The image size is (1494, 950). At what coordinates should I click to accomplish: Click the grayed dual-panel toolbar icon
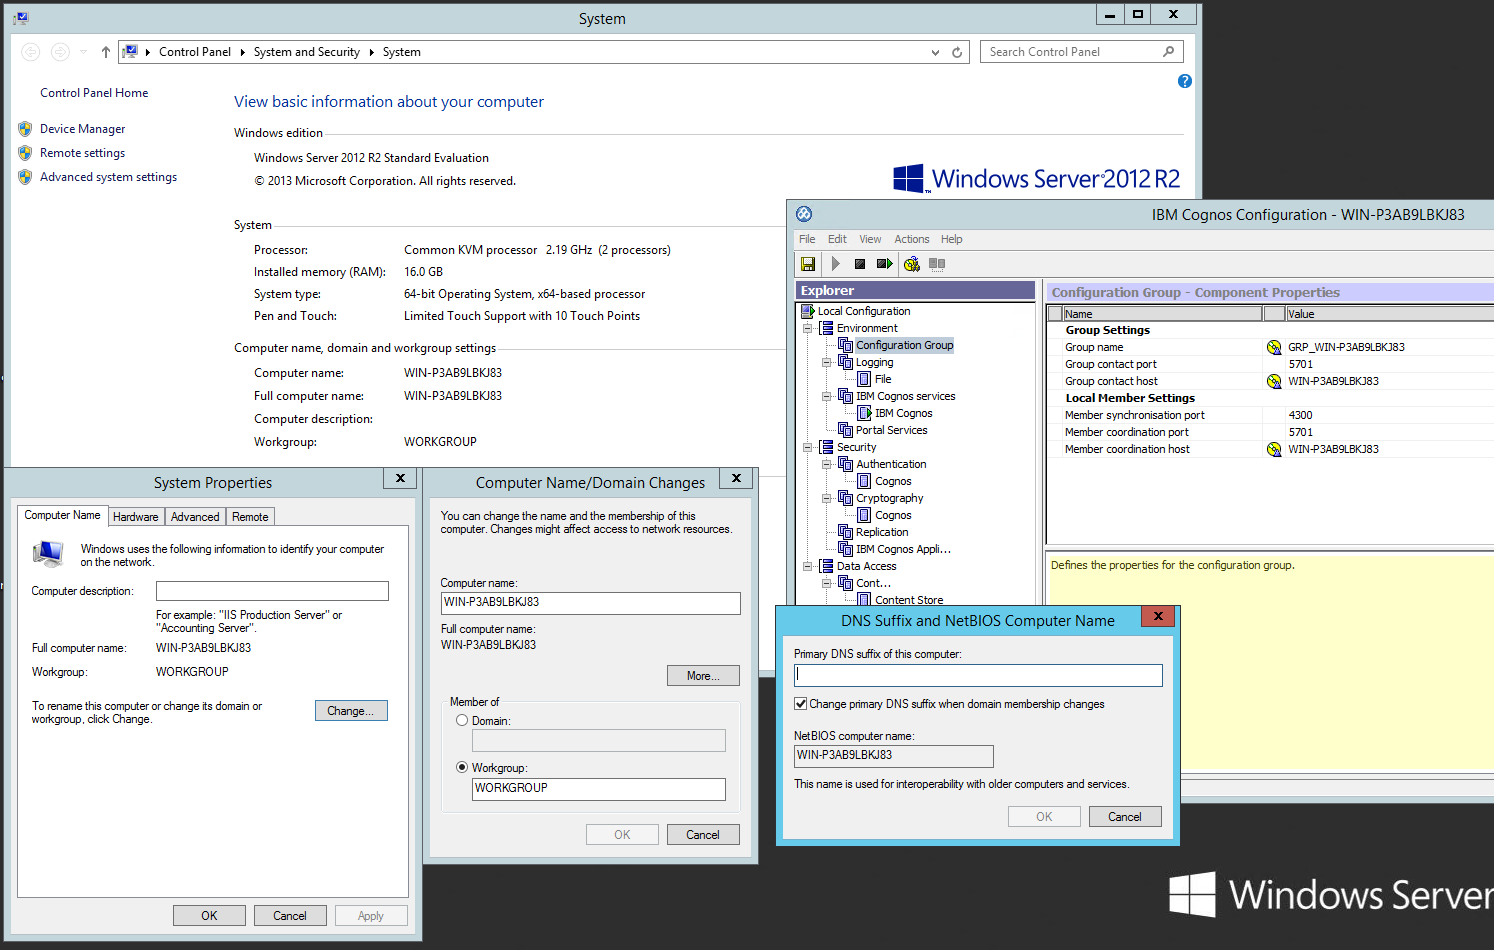pos(937,264)
